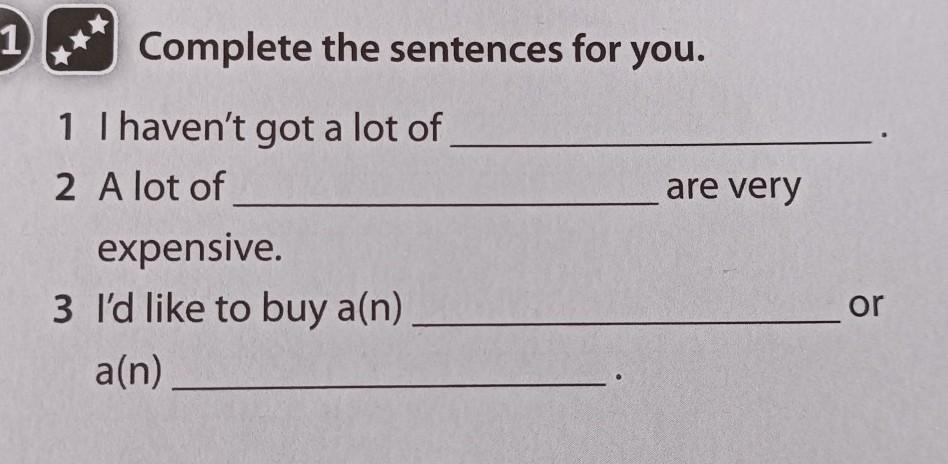
Task: Click the text 'I'd like to buy a(n)'
Action: tap(250, 310)
